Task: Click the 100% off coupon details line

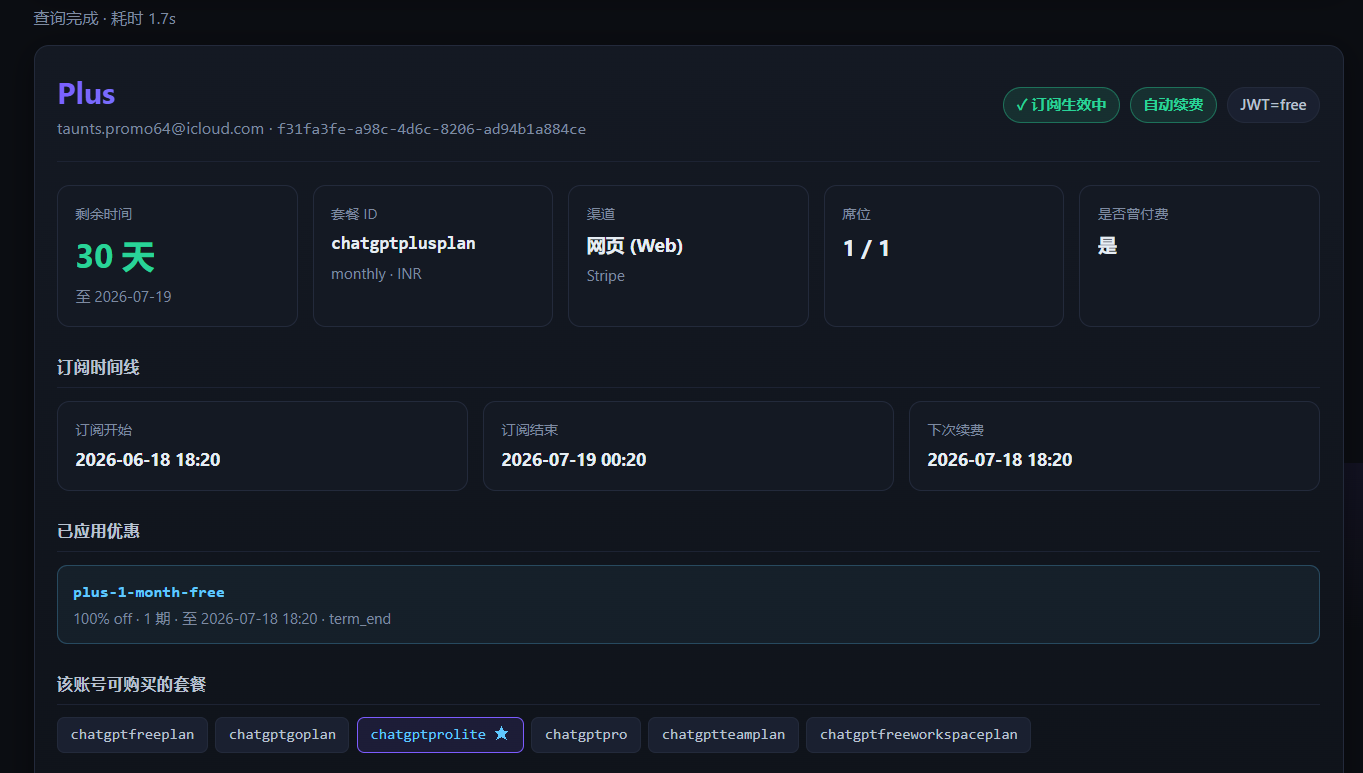Action: 232,619
